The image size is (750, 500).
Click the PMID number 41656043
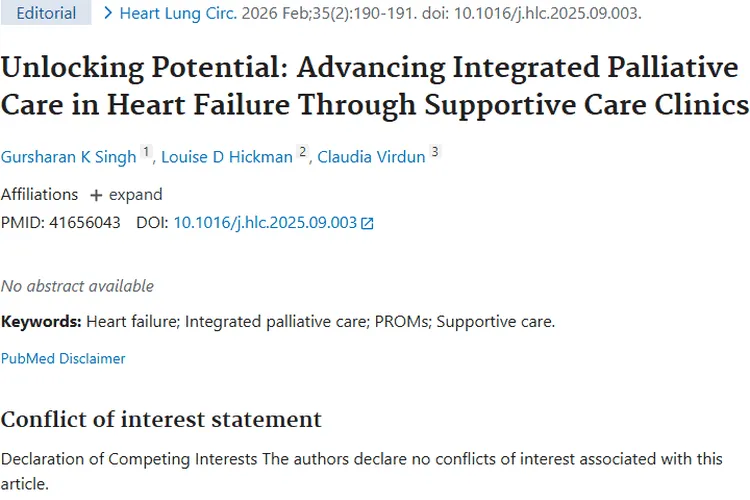point(81,223)
